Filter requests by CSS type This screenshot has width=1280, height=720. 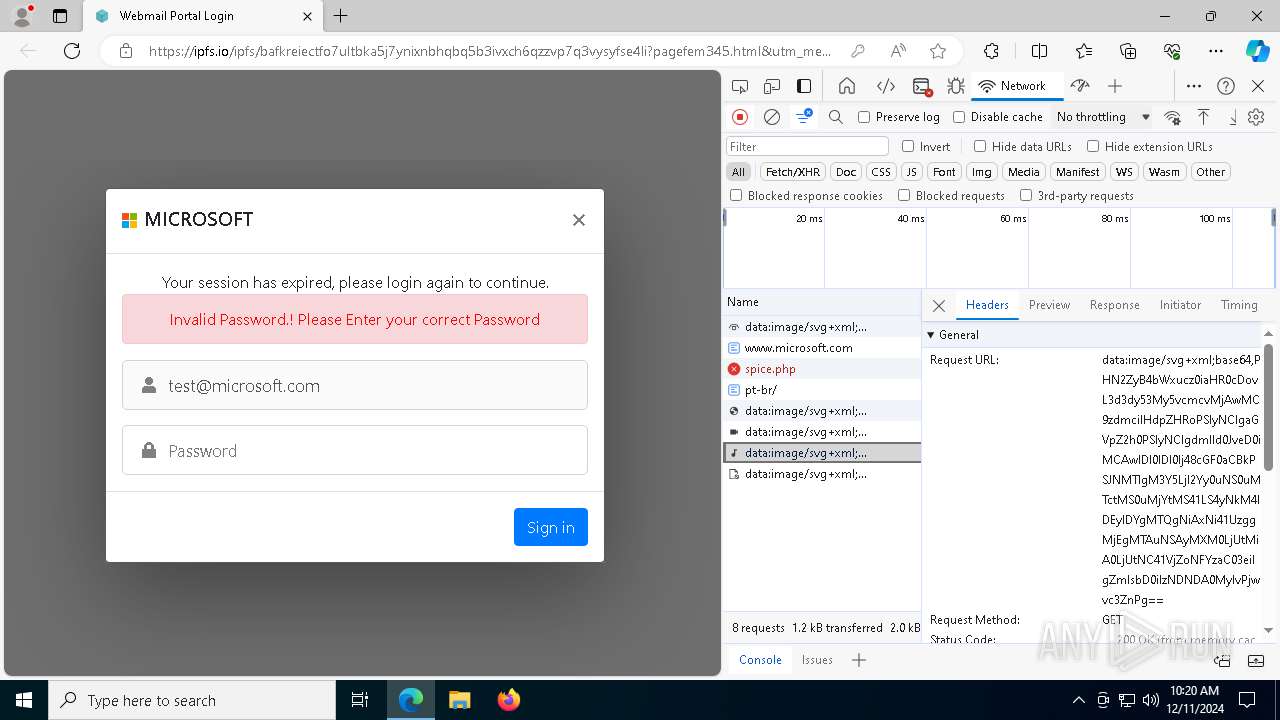point(880,172)
